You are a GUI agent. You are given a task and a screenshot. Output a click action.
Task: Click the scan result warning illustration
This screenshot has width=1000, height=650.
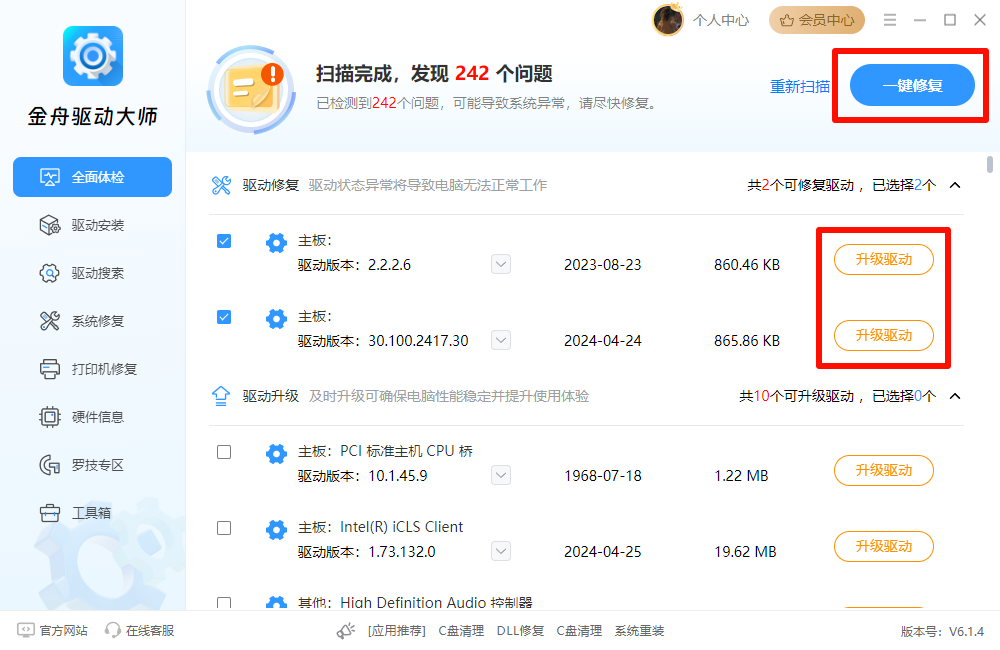251,89
